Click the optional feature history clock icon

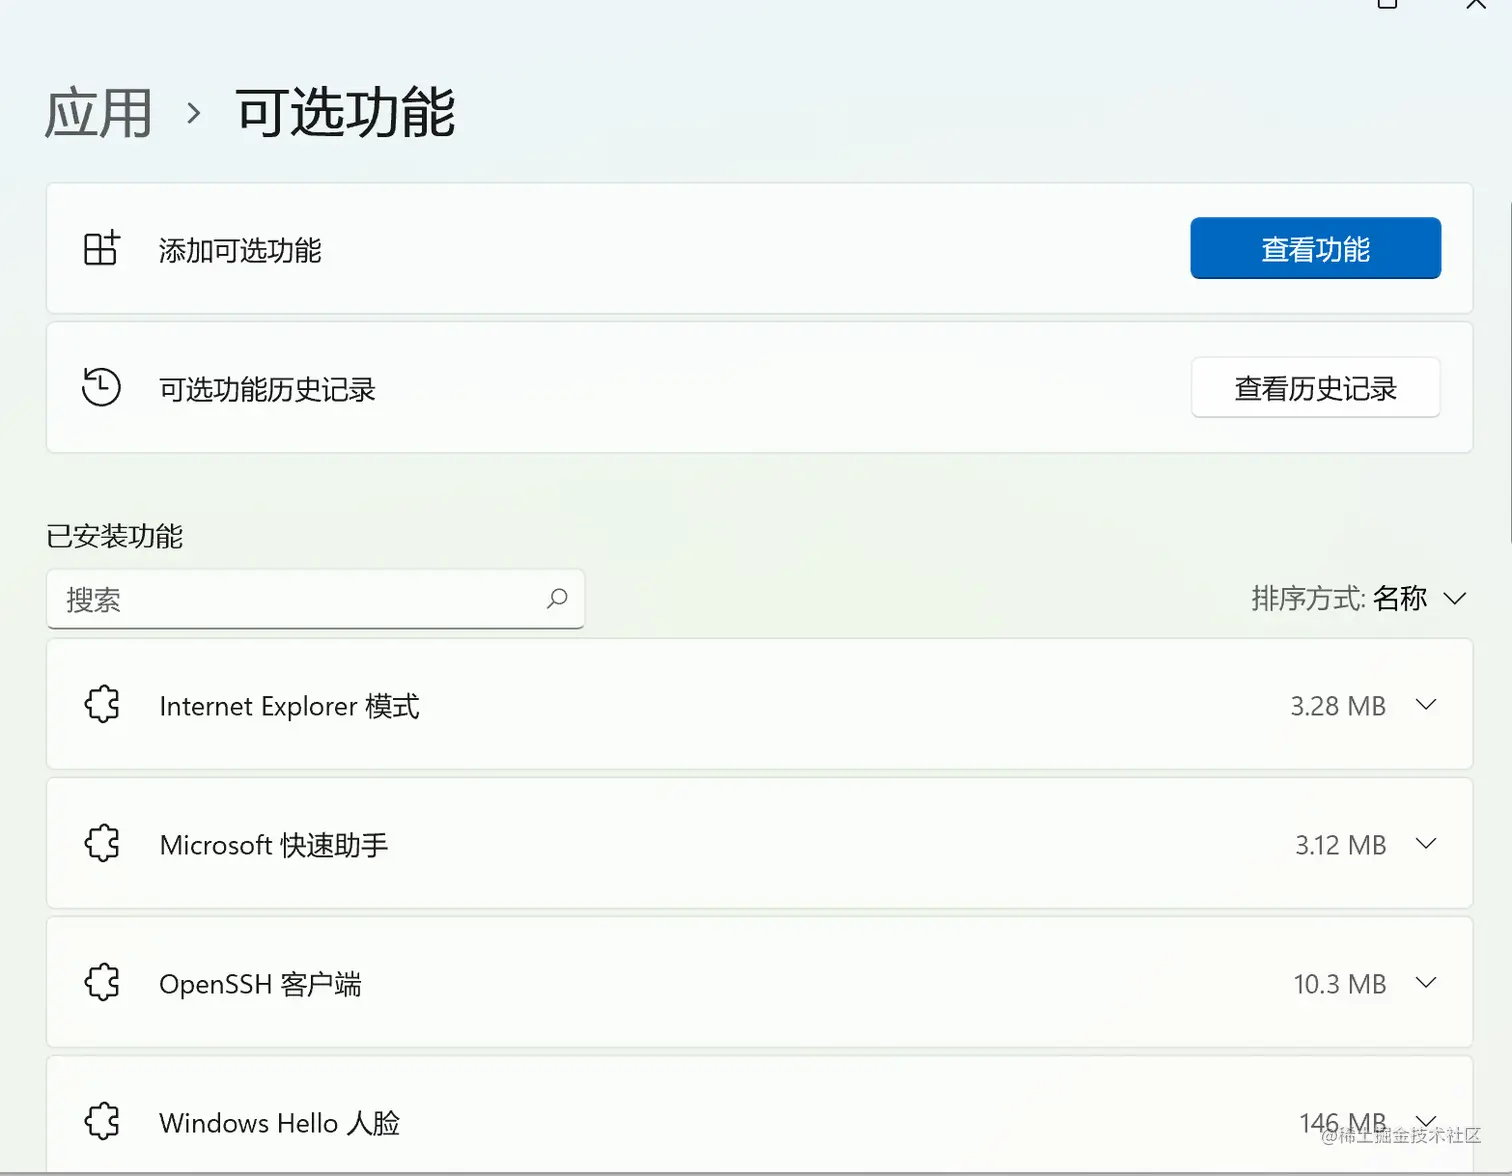coord(101,387)
